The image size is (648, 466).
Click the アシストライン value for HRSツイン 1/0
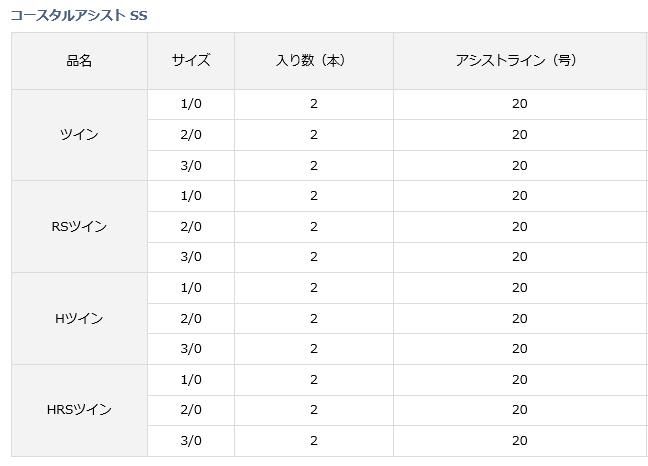click(519, 380)
